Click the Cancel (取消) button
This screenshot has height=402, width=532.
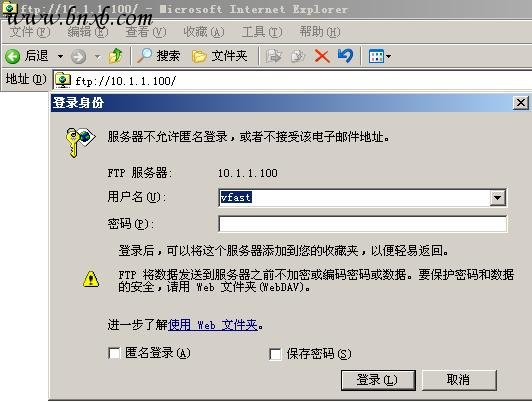coord(459,380)
